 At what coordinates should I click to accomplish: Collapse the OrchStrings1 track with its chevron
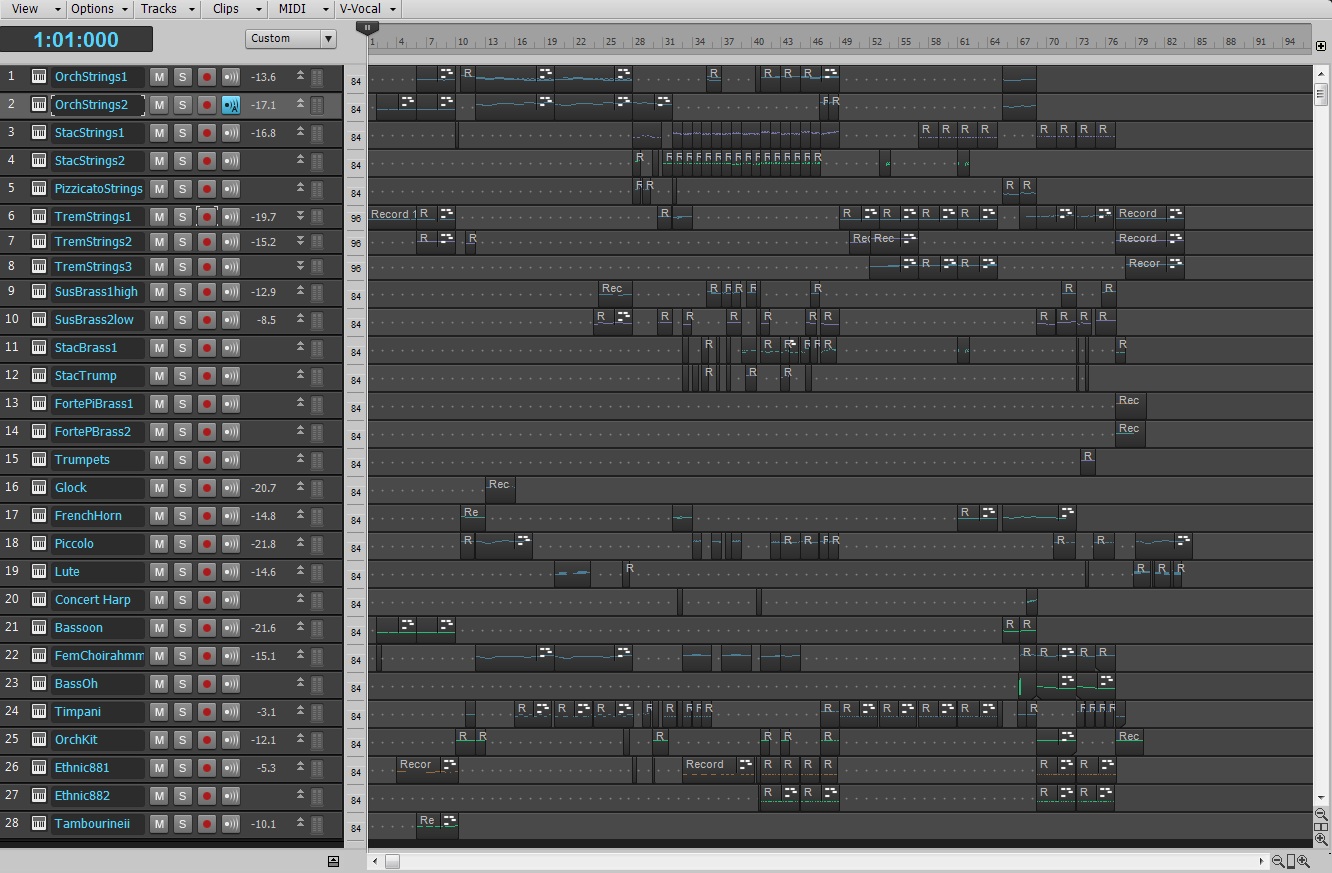point(300,77)
